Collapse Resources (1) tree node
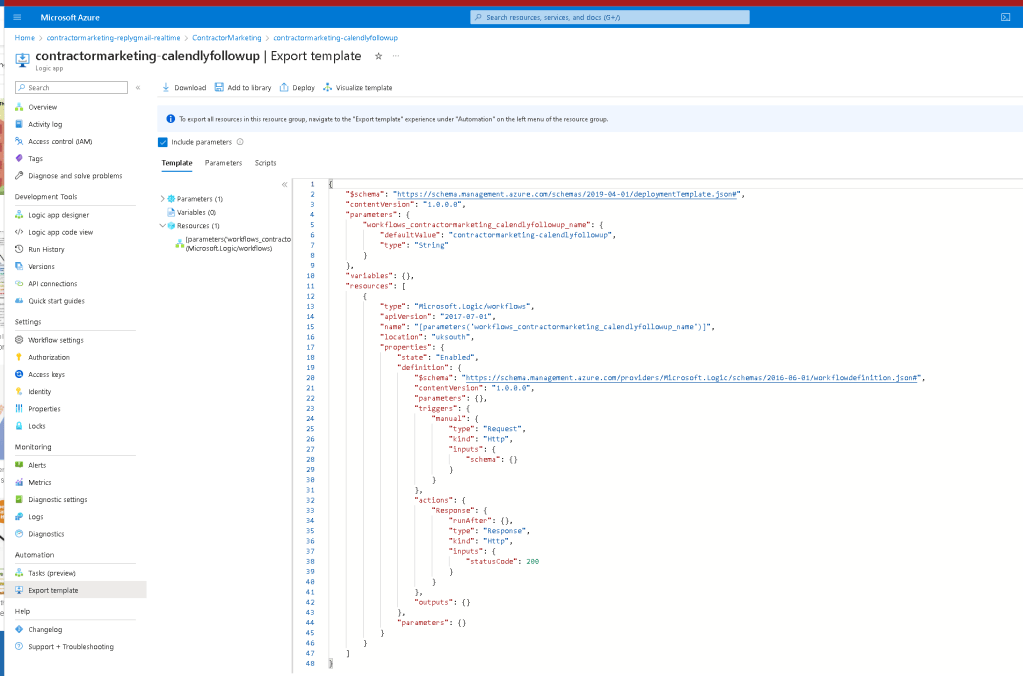The height and width of the screenshot is (676, 1023). 162,226
